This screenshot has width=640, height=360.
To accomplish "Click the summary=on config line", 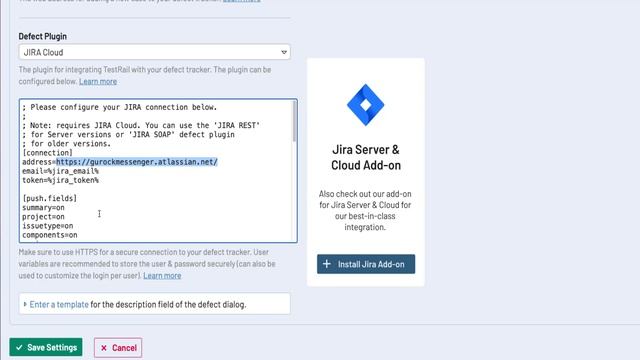I will point(43,207).
